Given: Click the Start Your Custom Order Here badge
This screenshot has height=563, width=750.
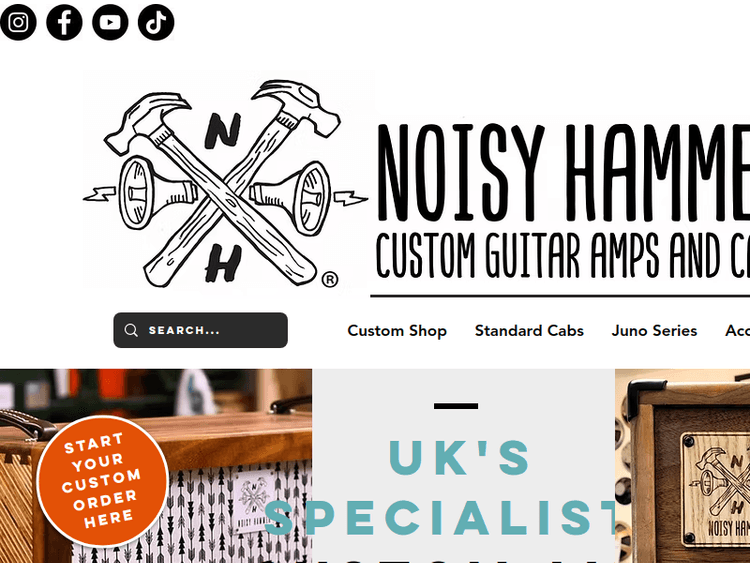Looking at the screenshot, I should pos(102,481).
